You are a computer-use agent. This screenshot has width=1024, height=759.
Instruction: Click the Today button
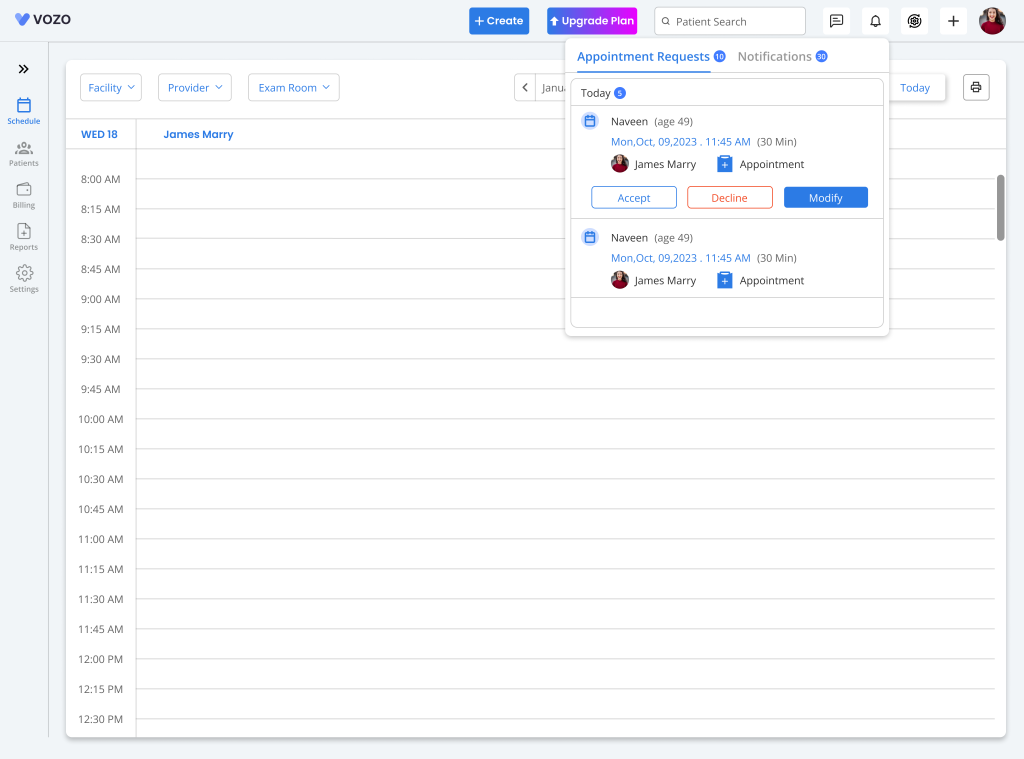(x=914, y=88)
